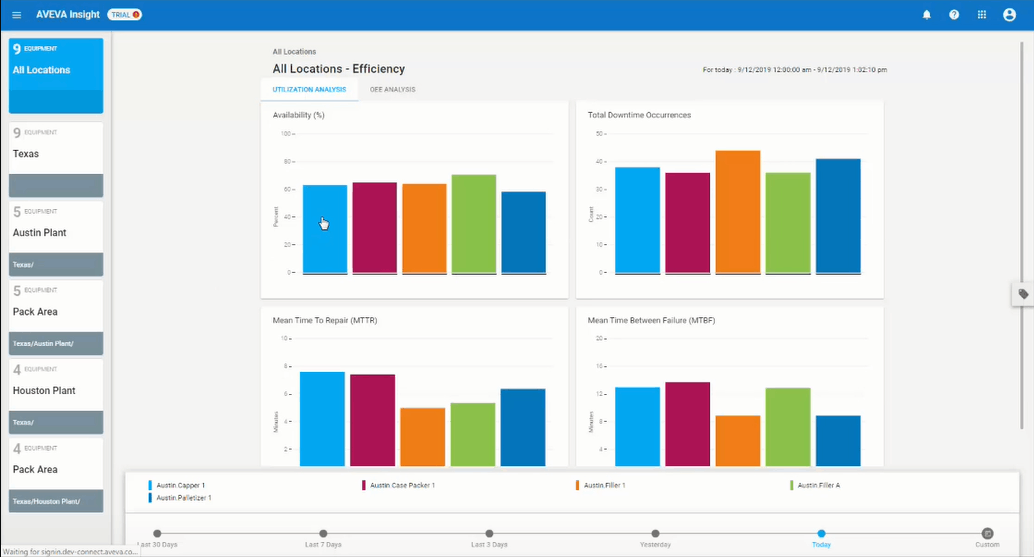Click the tag icon on right edge
The height and width of the screenshot is (557, 1034).
pyautogui.click(x=1023, y=294)
